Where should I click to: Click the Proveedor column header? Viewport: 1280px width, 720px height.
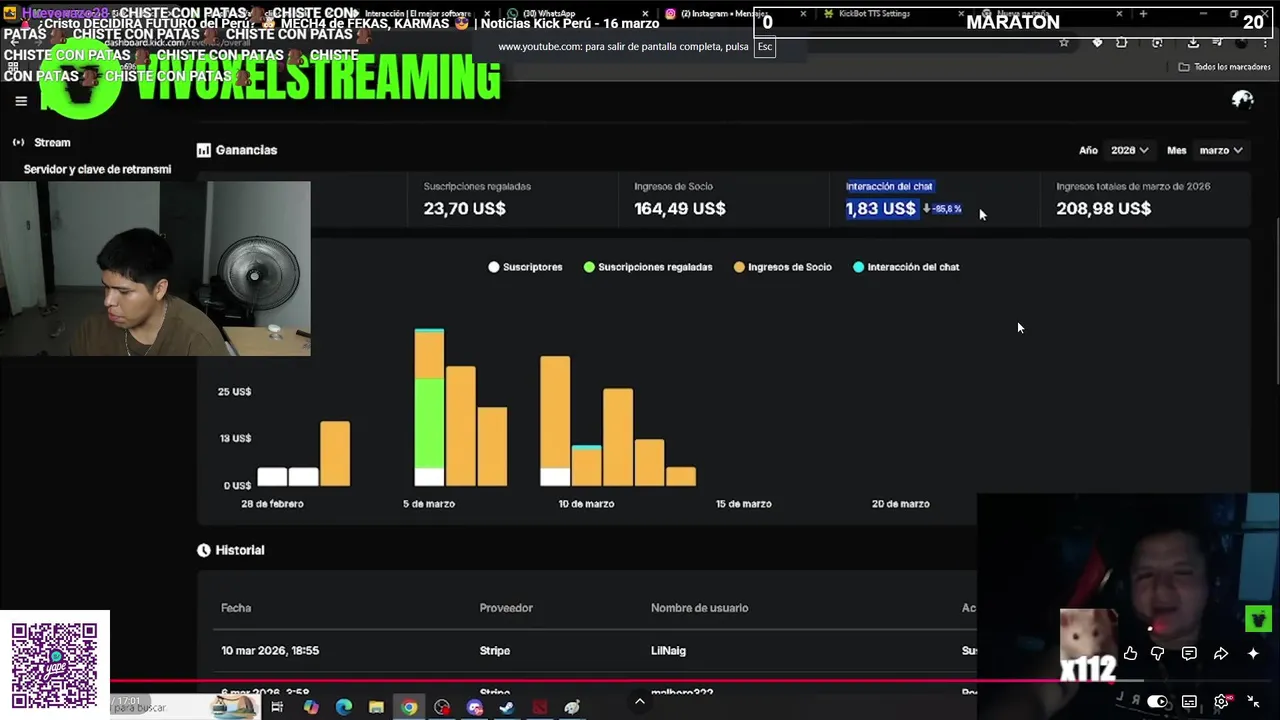(506, 608)
